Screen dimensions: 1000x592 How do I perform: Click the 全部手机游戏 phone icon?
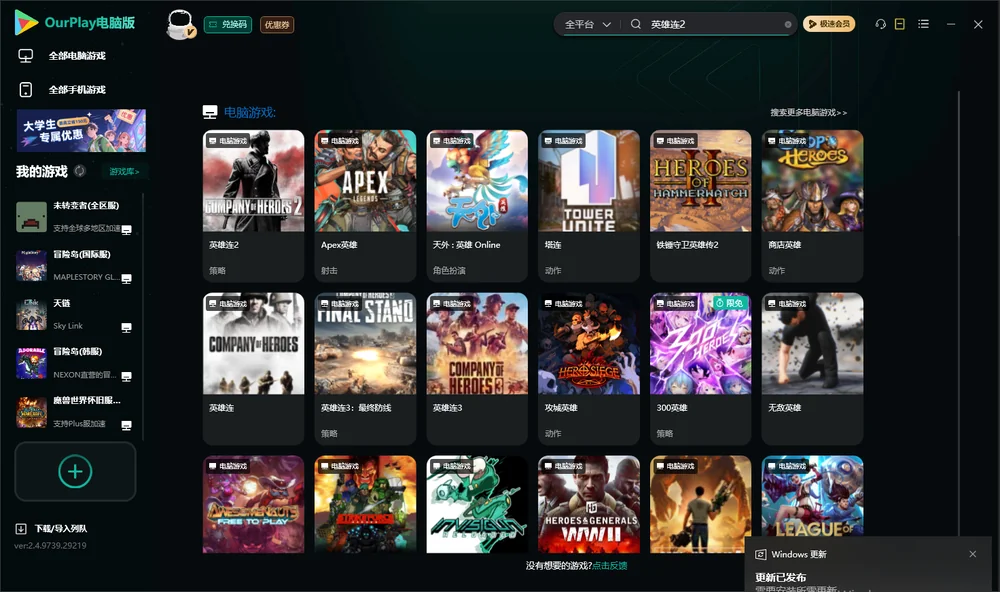(26, 90)
